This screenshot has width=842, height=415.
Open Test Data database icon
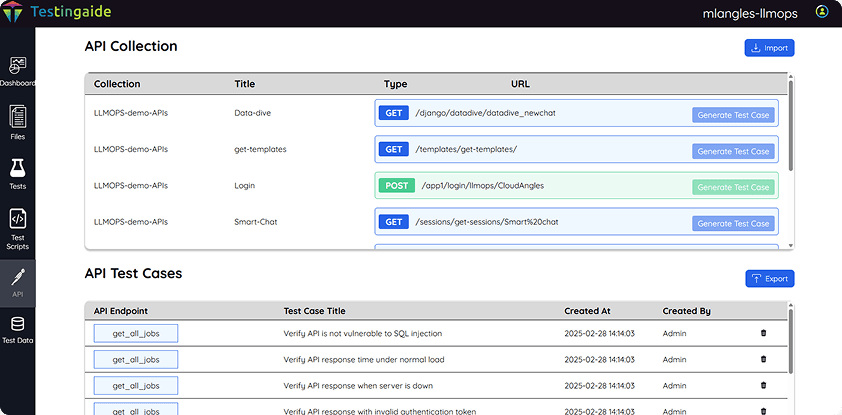[x=17, y=324]
